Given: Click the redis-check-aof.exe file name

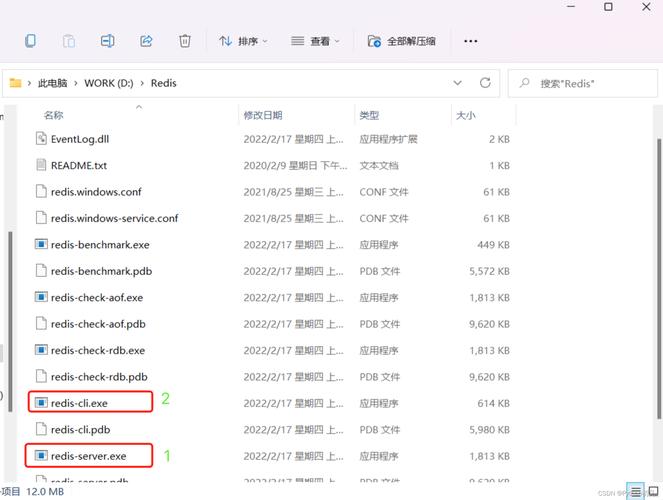Looking at the screenshot, I should click(97, 298).
